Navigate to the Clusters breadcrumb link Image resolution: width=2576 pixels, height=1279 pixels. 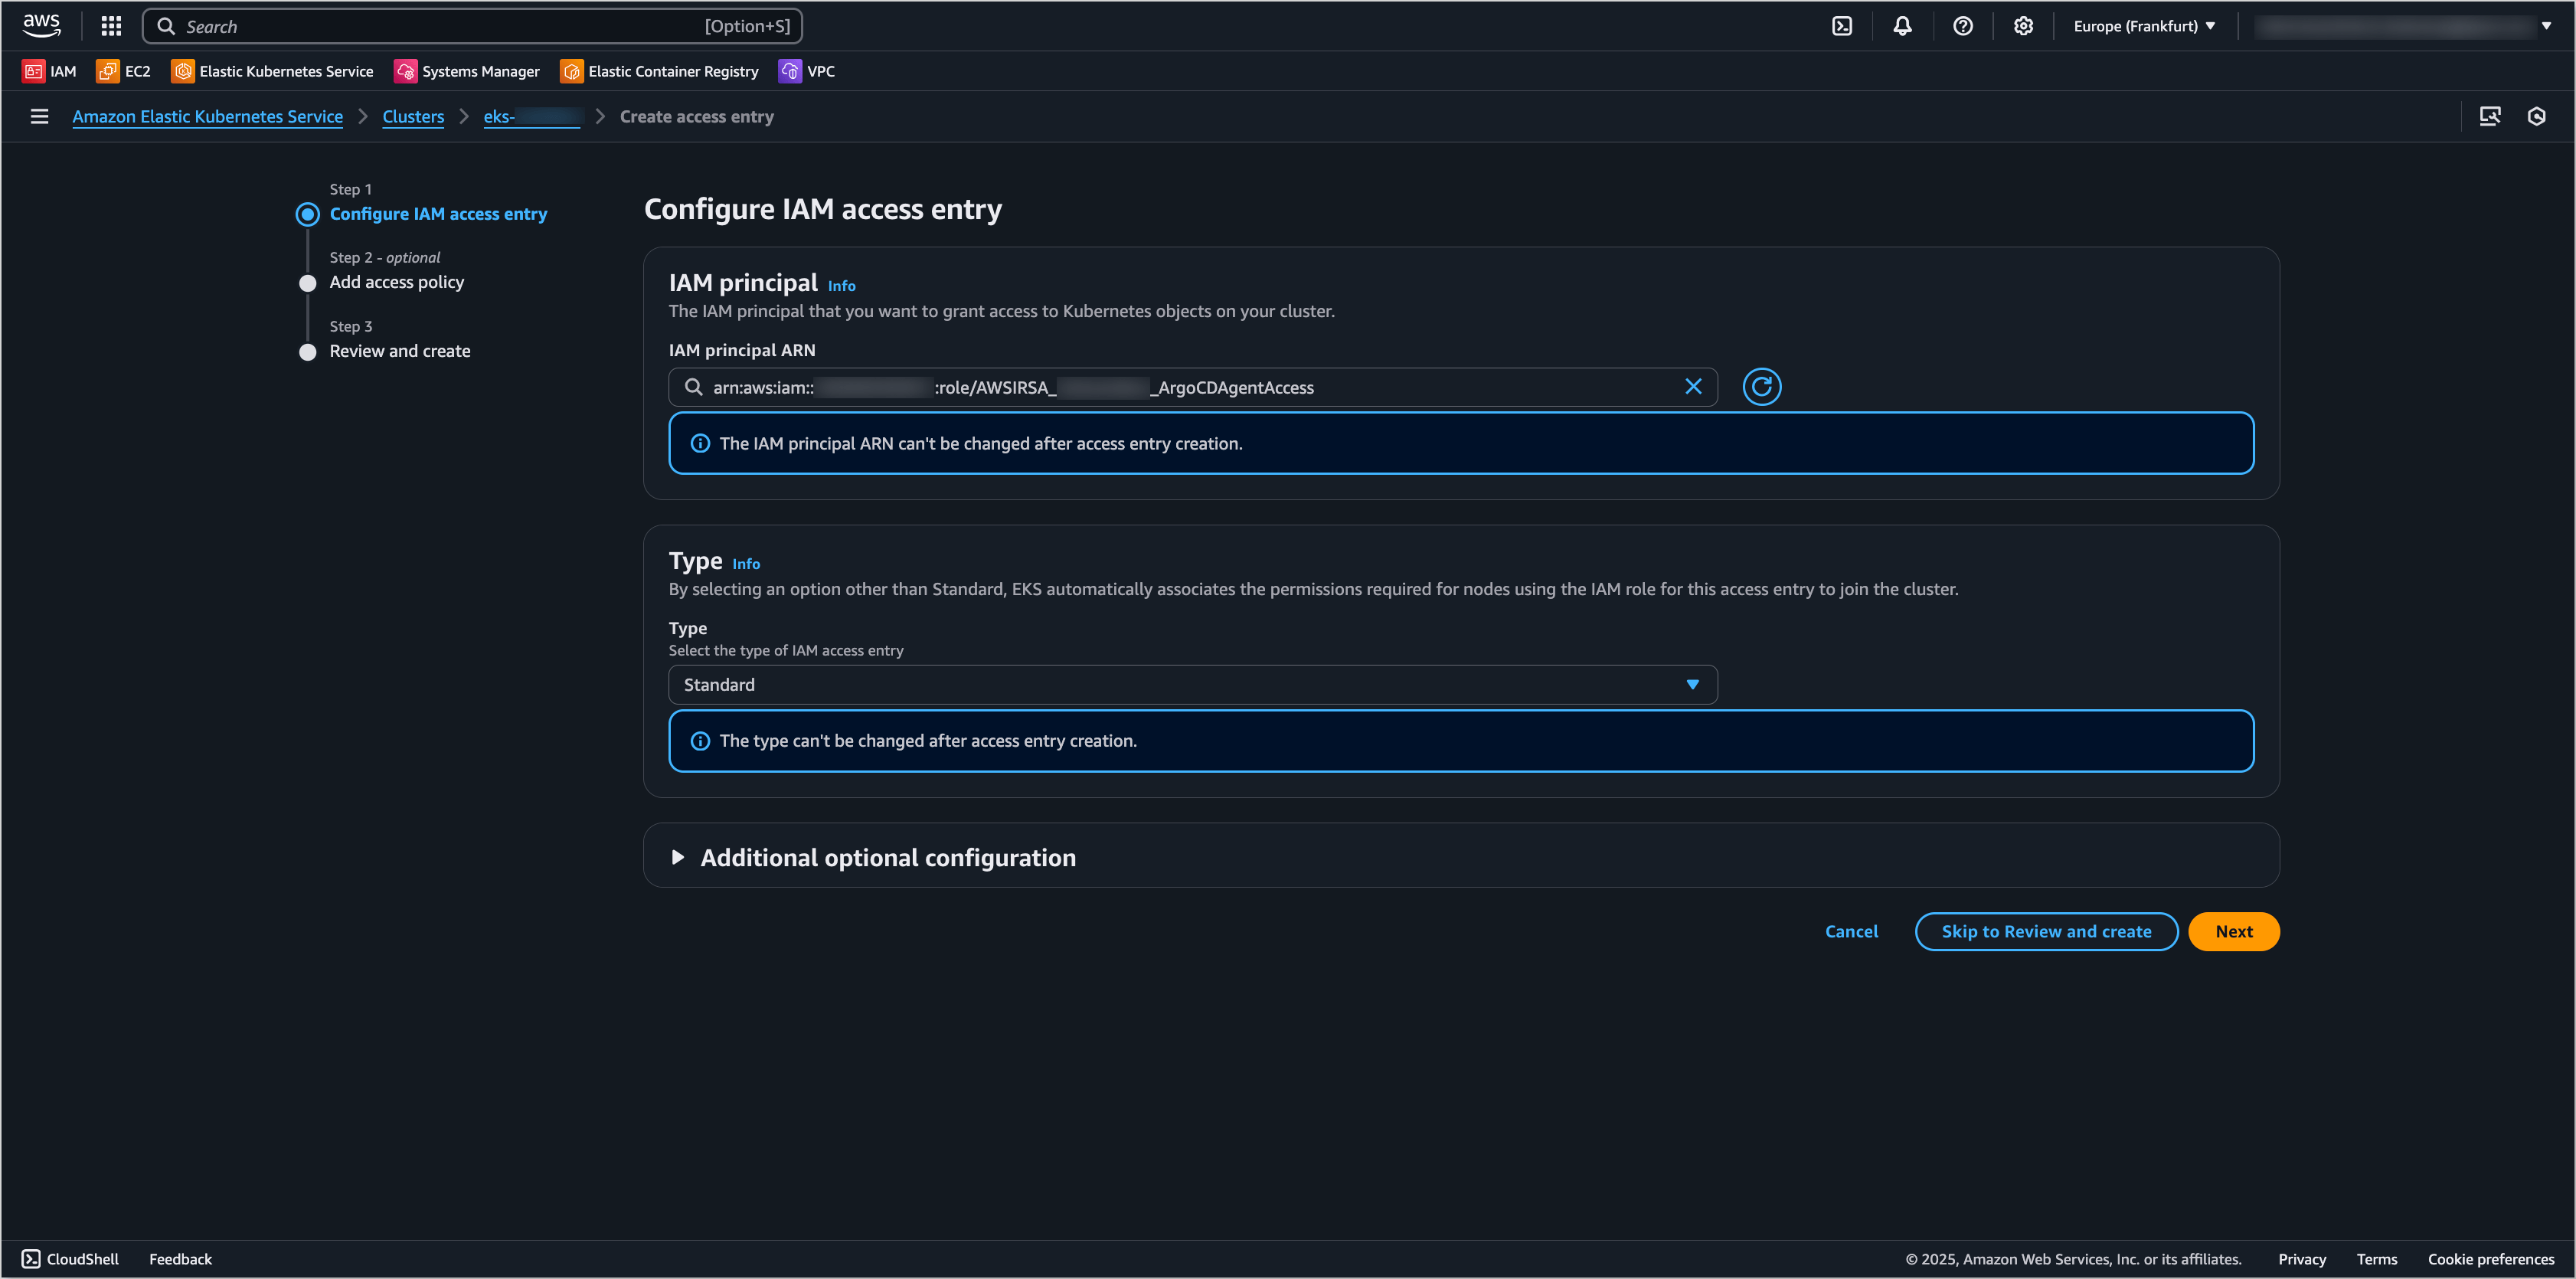point(412,116)
